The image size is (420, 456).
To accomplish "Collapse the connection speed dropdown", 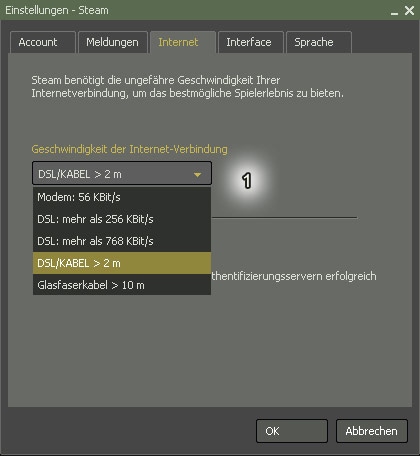I will (122, 173).
